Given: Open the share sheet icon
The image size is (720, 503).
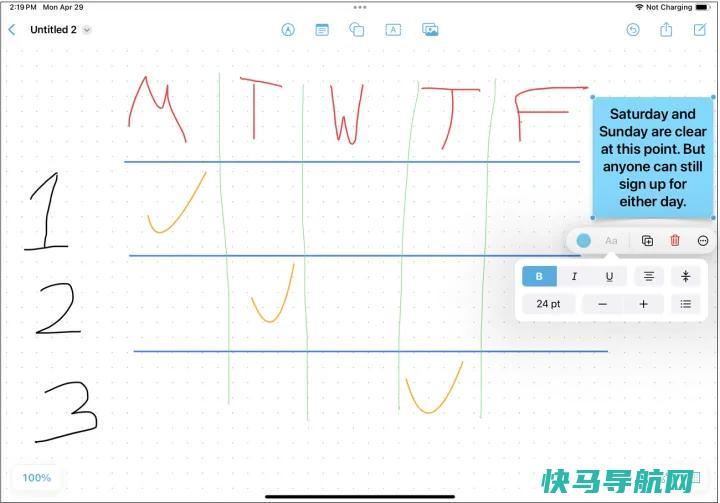Looking at the screenshot, I should (x=666, y=30).
